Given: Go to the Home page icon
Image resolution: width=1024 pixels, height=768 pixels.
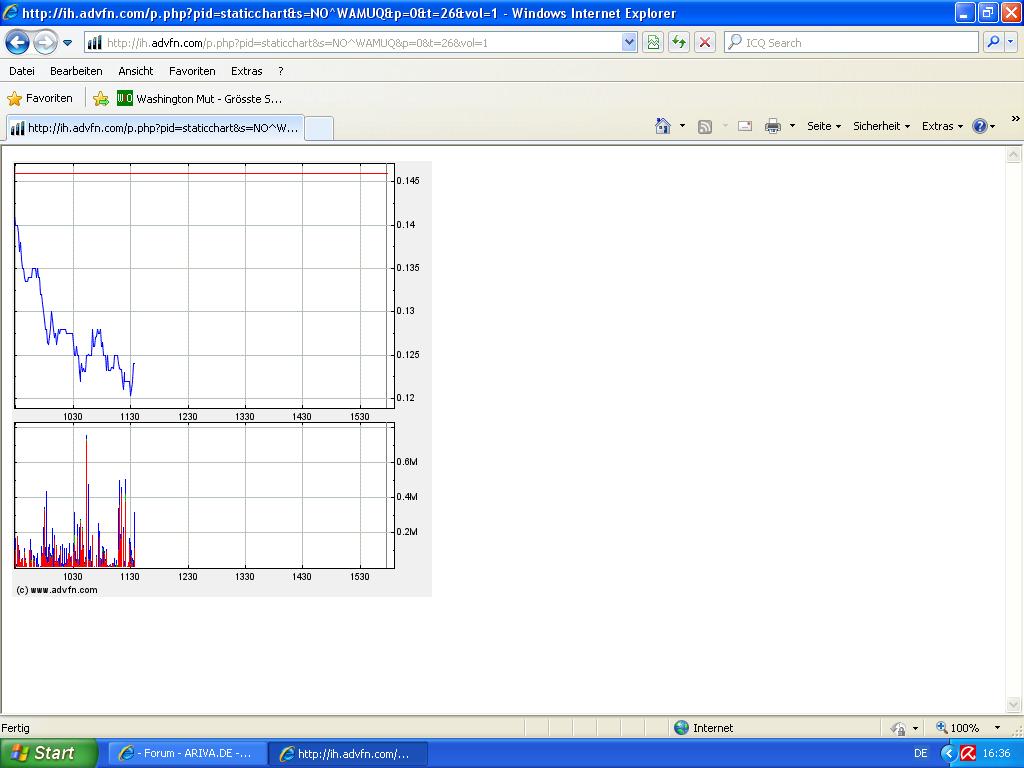Looking at the screenshot, I should click(x=662, y=126).
